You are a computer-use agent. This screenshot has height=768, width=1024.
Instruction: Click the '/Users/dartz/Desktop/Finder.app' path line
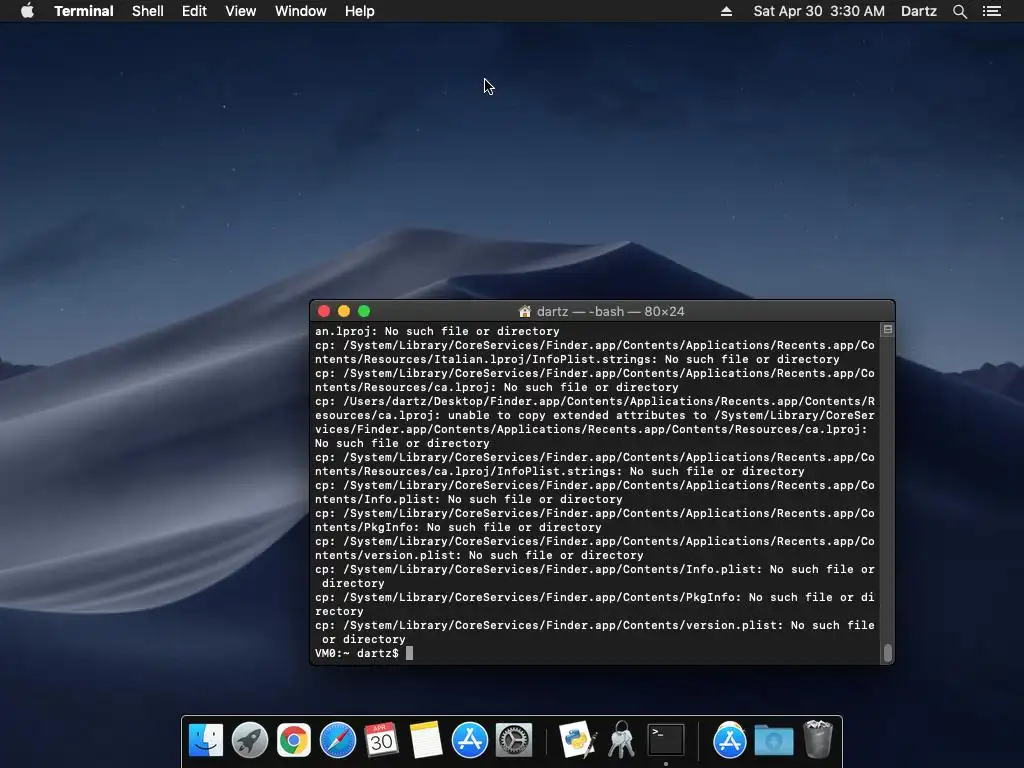(594, 401)
